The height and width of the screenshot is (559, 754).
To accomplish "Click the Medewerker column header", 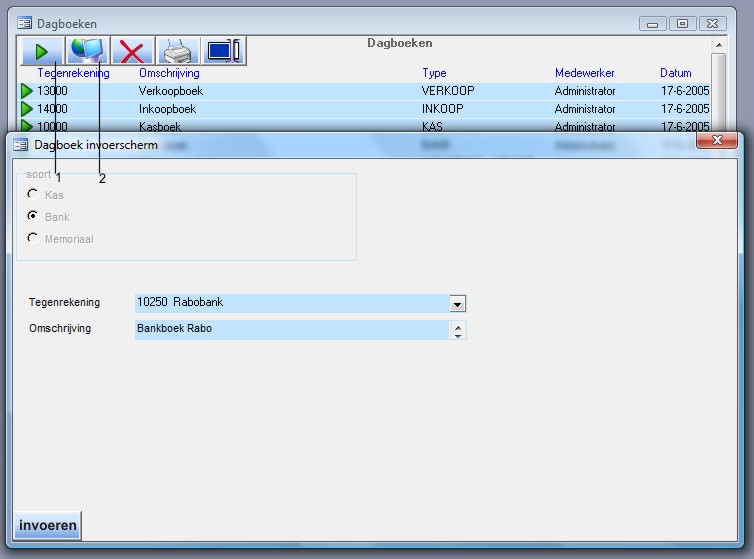I will (x=584, y=73).
